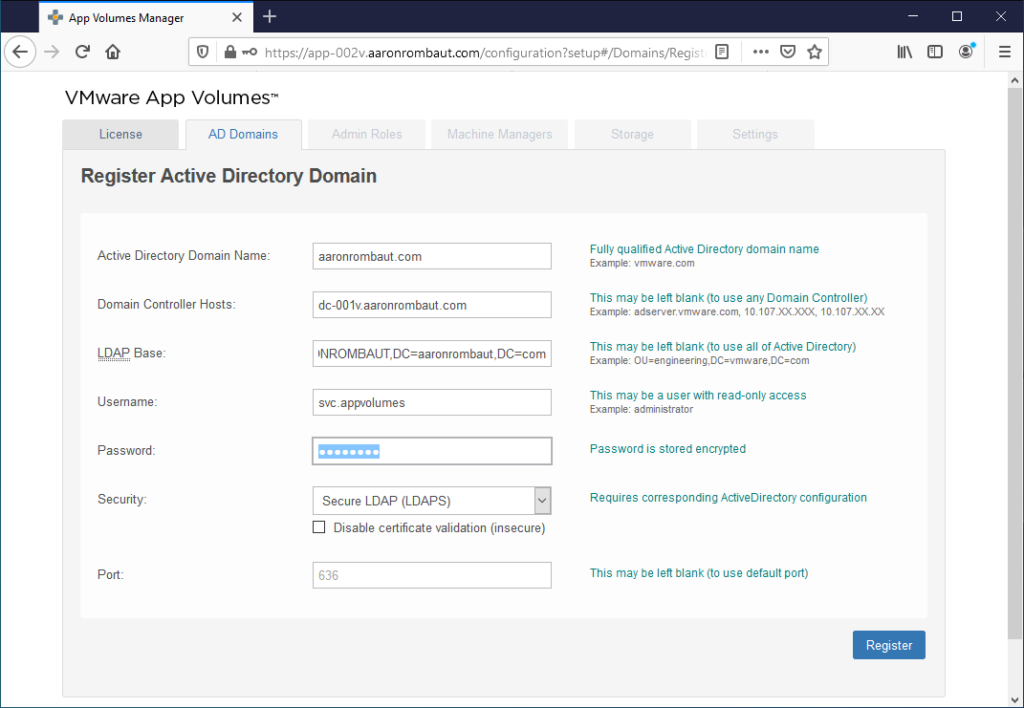Click the browser Back arrow button
Image resolution: width=1024 pixels, height=708 pixels.
tap(21, 52)
